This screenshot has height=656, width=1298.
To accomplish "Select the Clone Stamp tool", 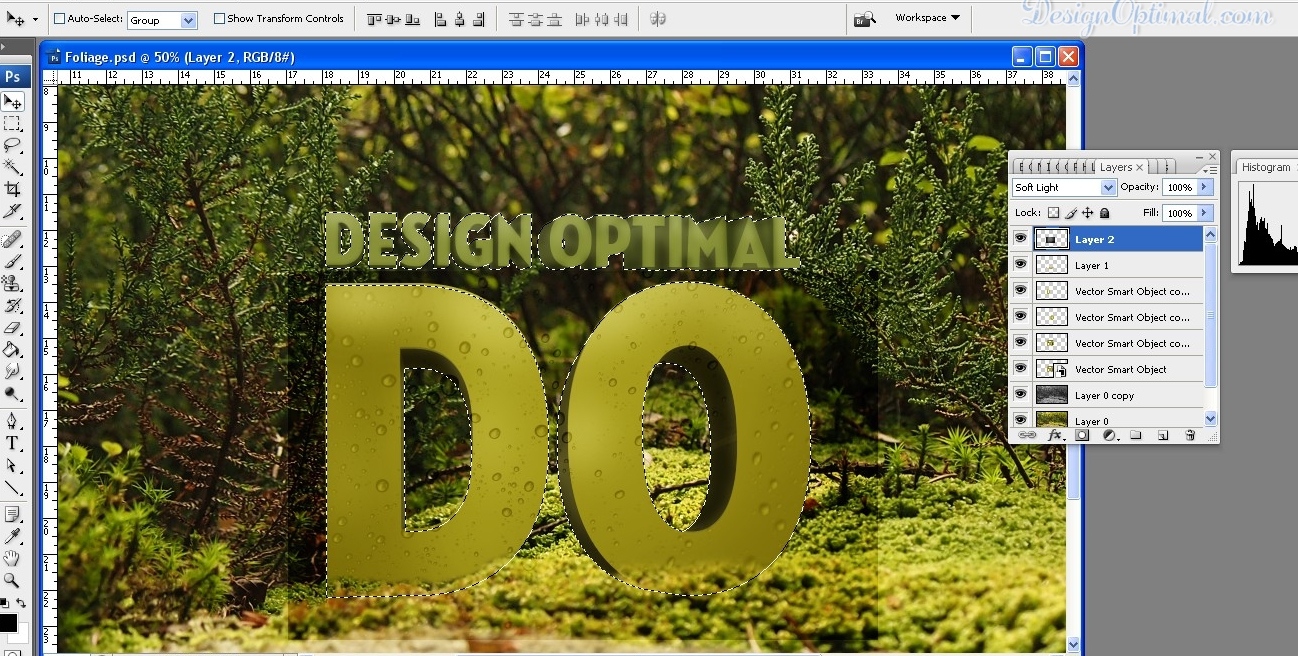I will 13,283.
